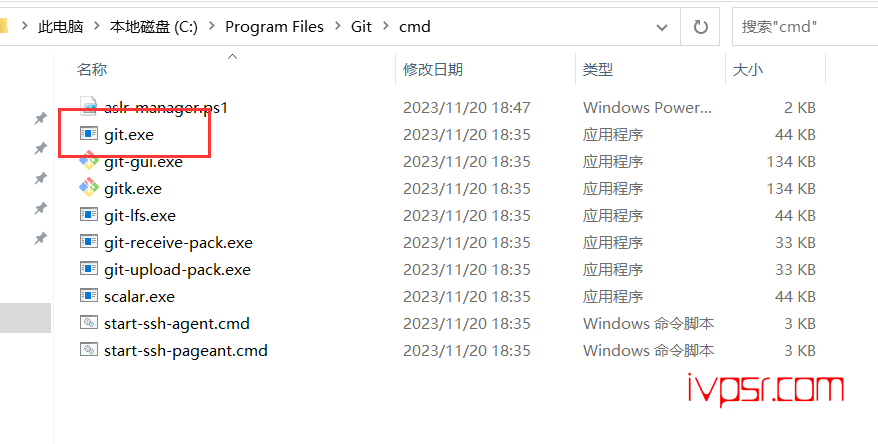Viewport: 878px width, 444px height.
Task: Open the address bar history dropdown
Action: click(662, 27)
